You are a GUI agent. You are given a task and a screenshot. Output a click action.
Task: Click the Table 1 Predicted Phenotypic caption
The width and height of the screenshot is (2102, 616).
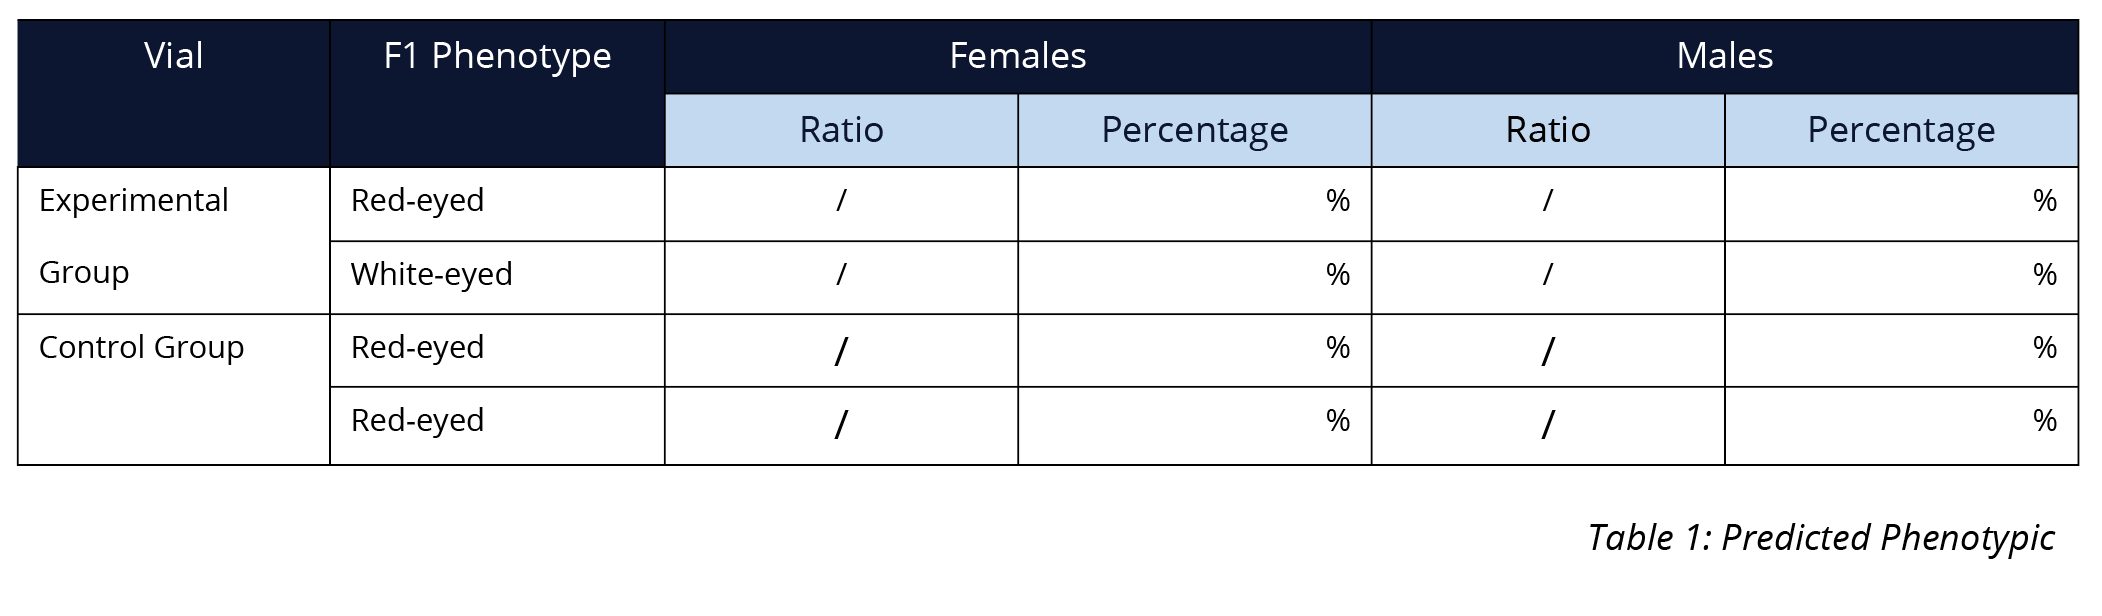coord(1821,538)
